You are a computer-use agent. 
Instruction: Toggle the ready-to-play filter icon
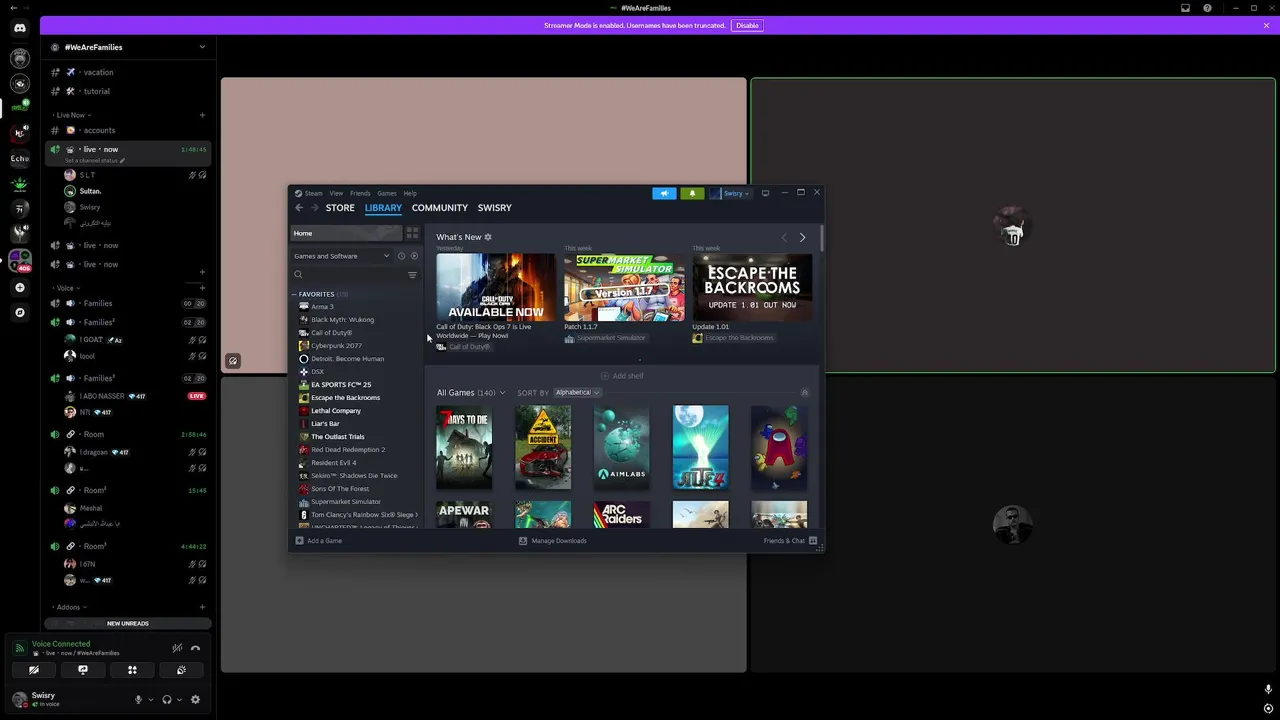414,256
